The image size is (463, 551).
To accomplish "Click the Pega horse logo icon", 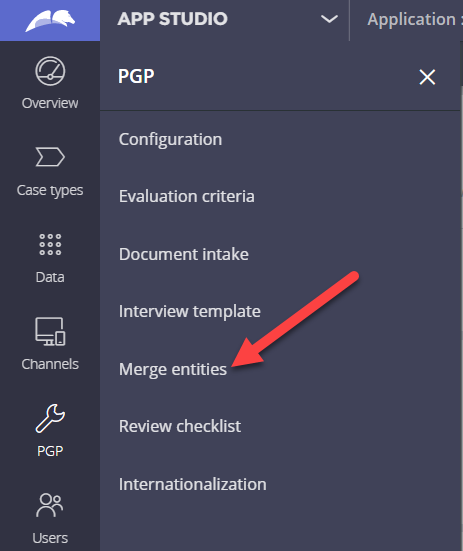I will click(50, 20).
